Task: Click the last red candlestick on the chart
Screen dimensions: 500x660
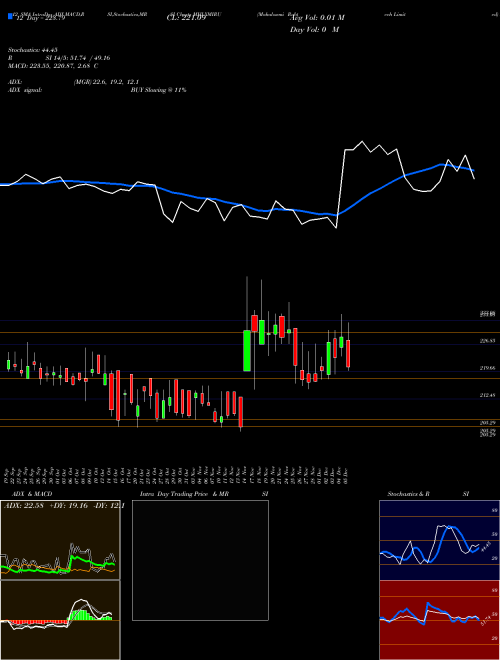Action: click(x=348, y=354)
